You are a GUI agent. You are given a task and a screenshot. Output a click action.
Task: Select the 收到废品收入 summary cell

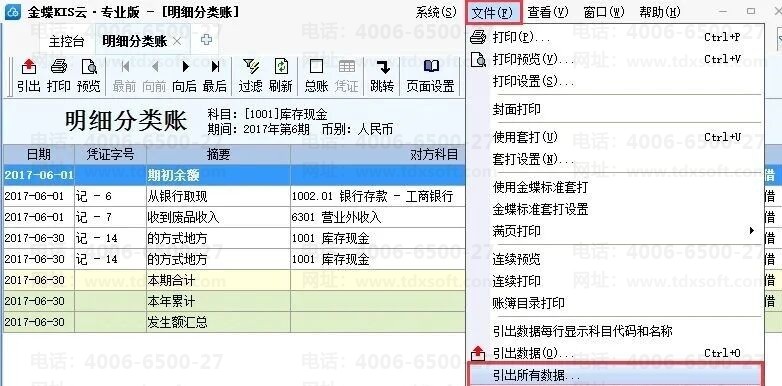(x=218, y=217)
